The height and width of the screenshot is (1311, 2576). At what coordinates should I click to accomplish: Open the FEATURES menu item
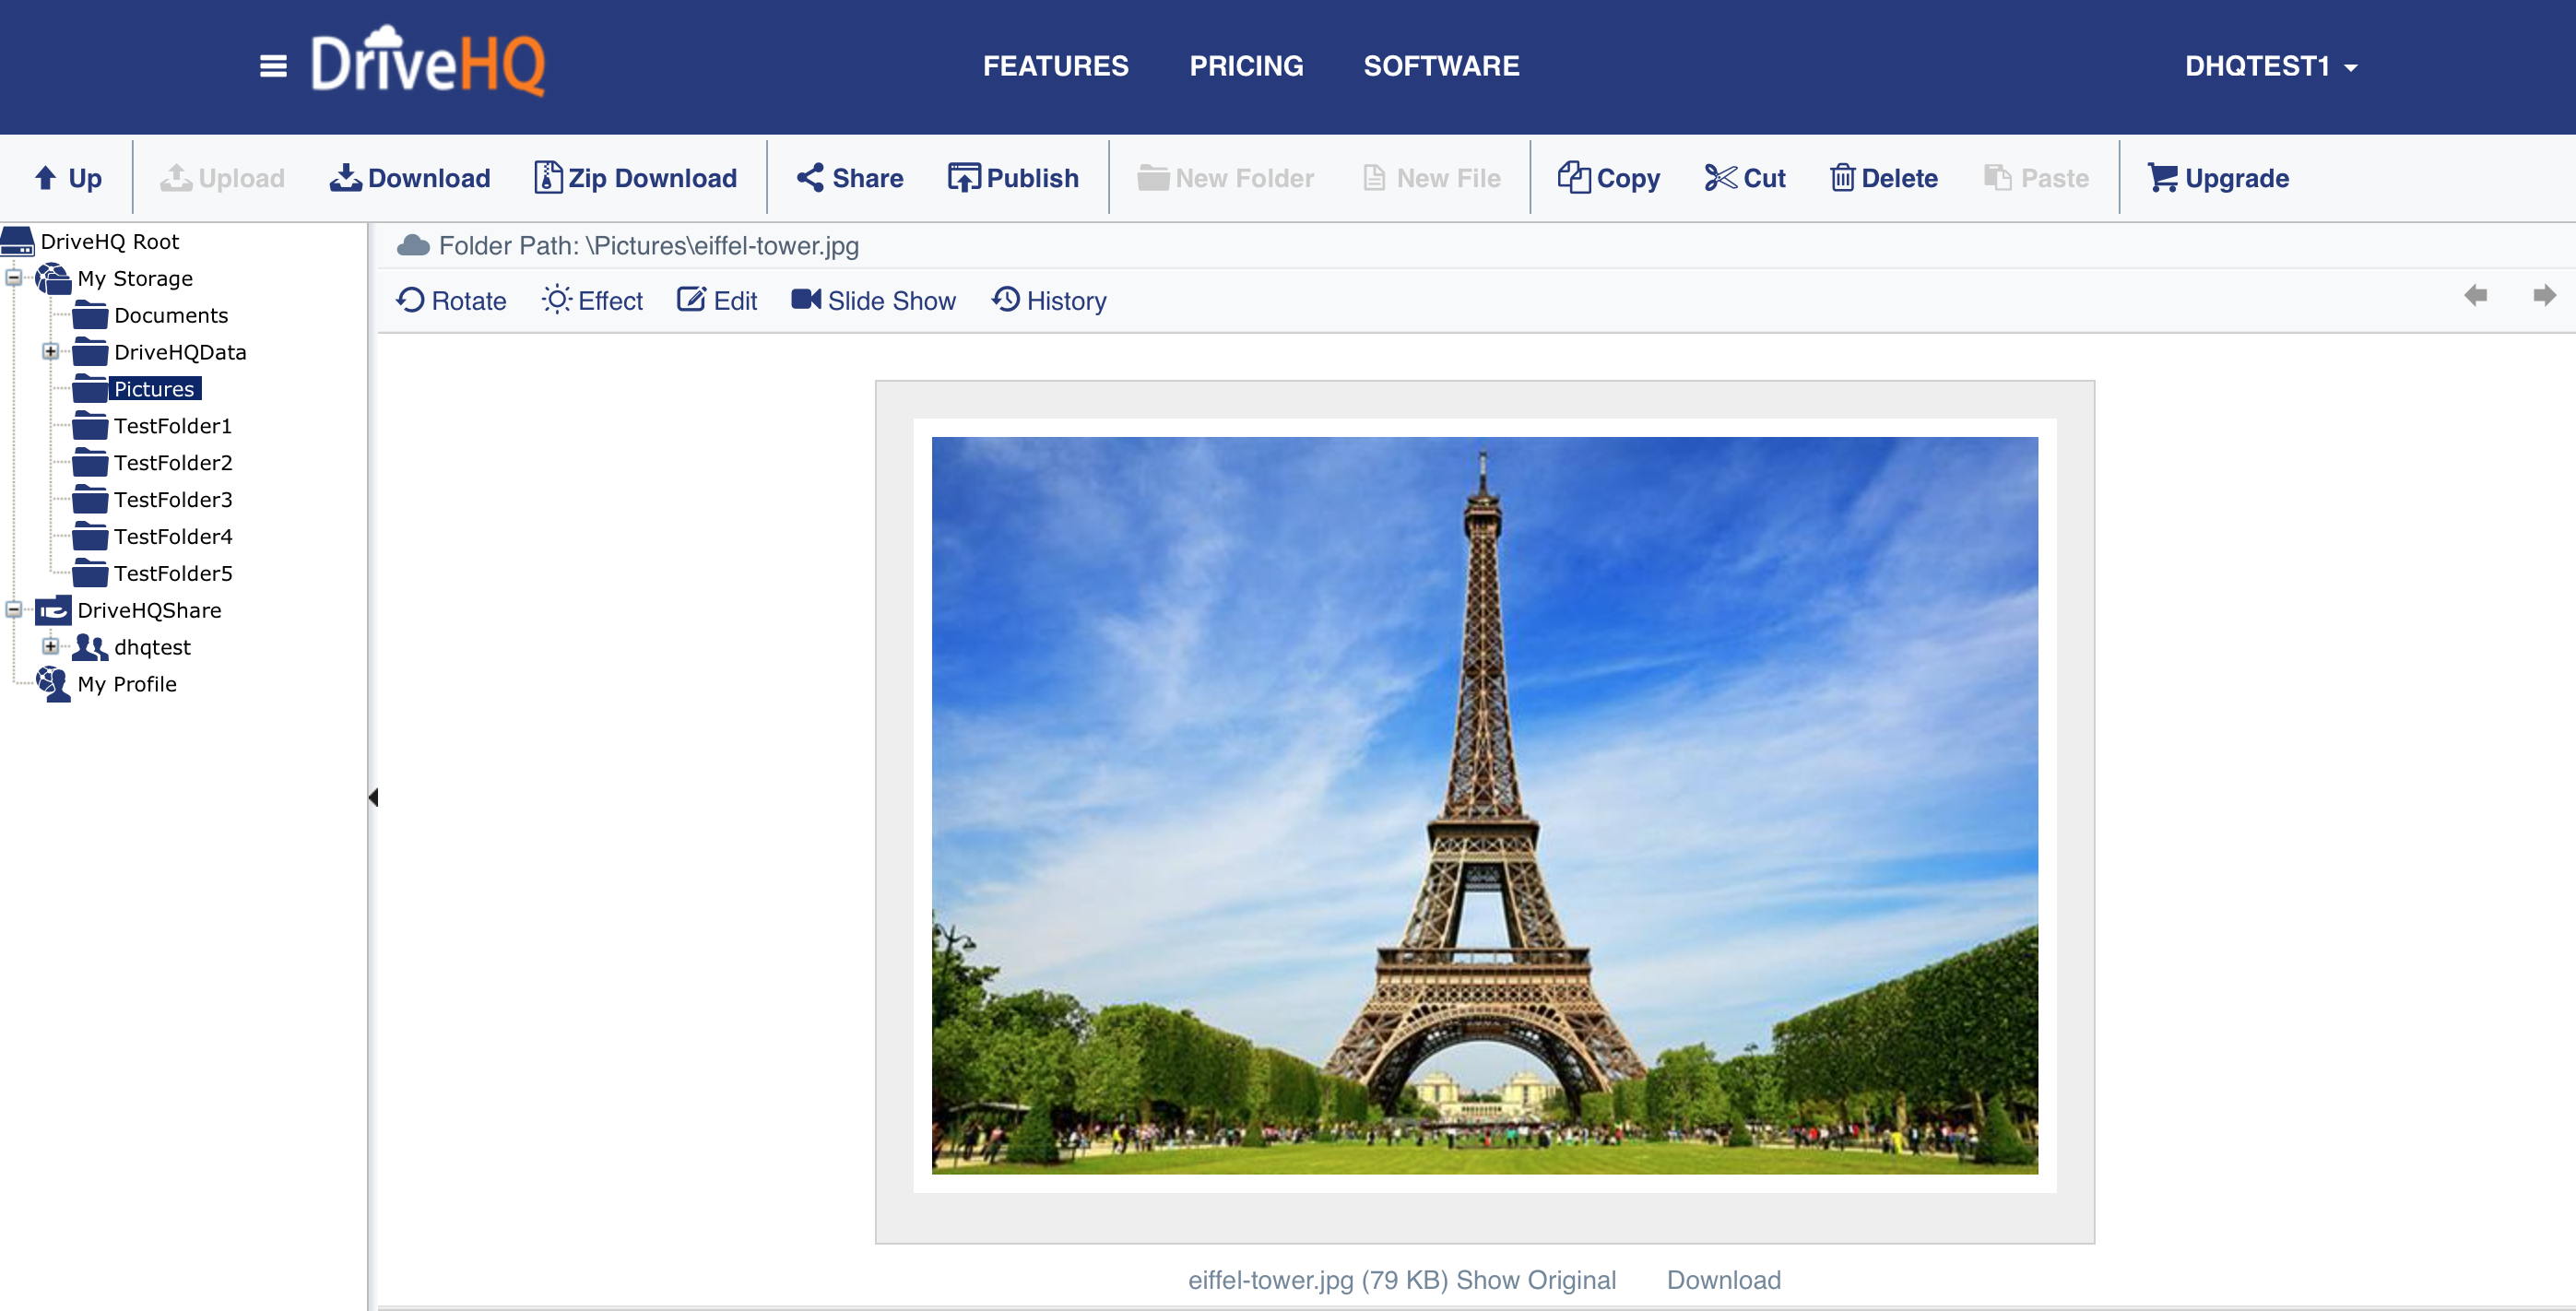click(x=1055, y=66)
